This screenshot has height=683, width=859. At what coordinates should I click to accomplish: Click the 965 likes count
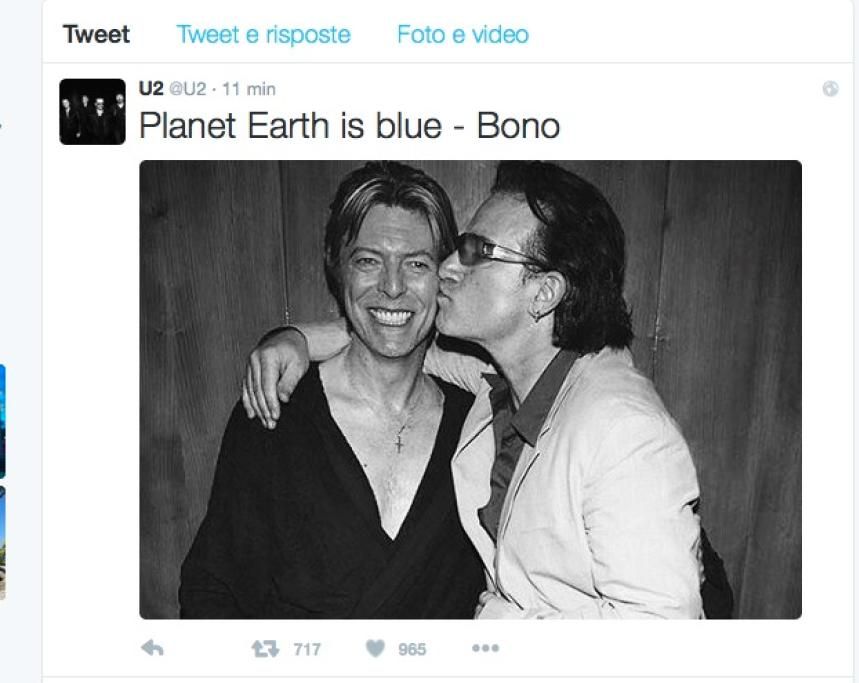click(x=412, y=650)
